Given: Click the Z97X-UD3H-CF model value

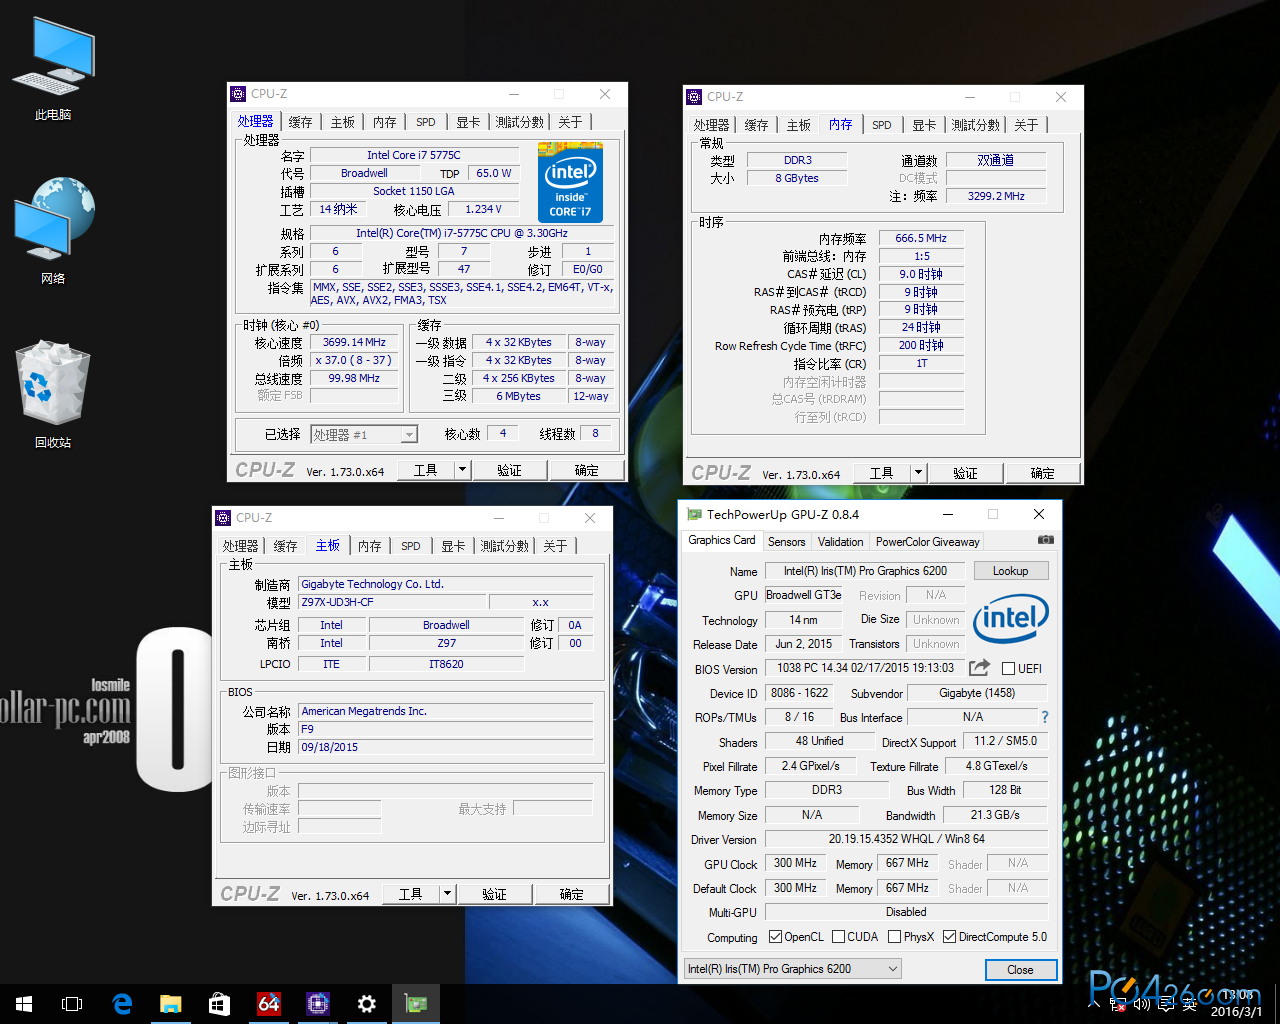Looking at the screenshot, I should pos(392,602).
